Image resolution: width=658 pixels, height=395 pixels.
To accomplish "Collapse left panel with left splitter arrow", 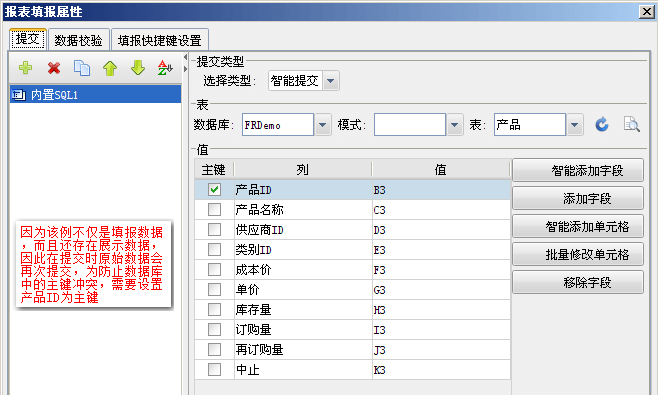I will [185, 57].
